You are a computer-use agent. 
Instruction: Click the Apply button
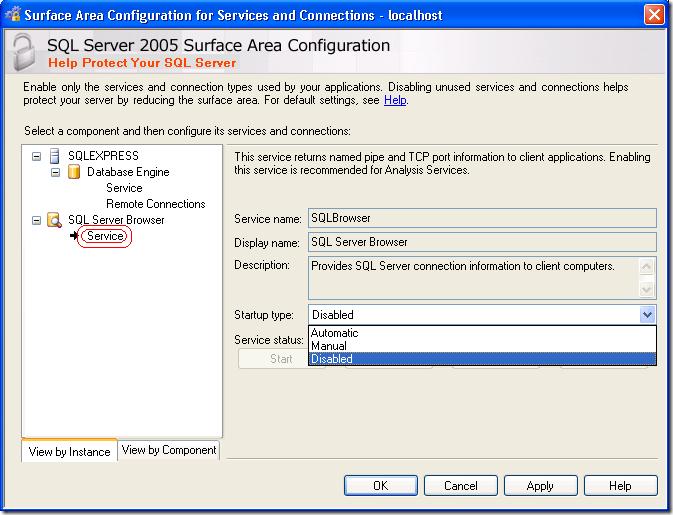click(540, 485)
